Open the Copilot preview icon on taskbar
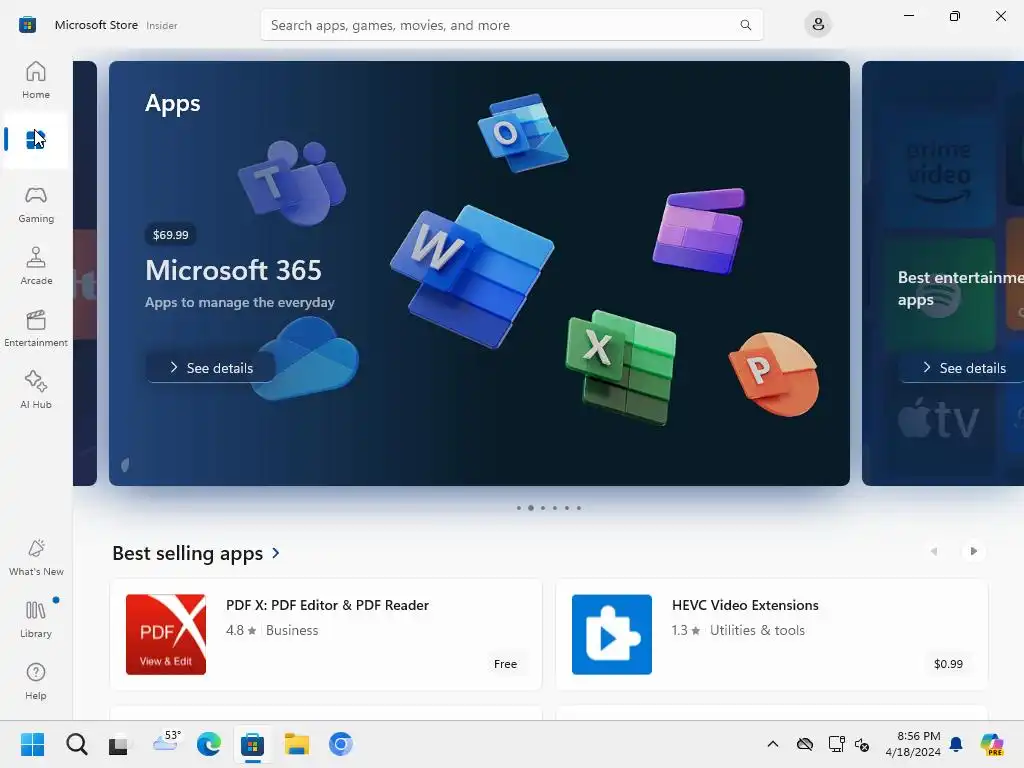The width and height of the screenshot is (1024, 768). pyautogui.click(x=992, y=744)
